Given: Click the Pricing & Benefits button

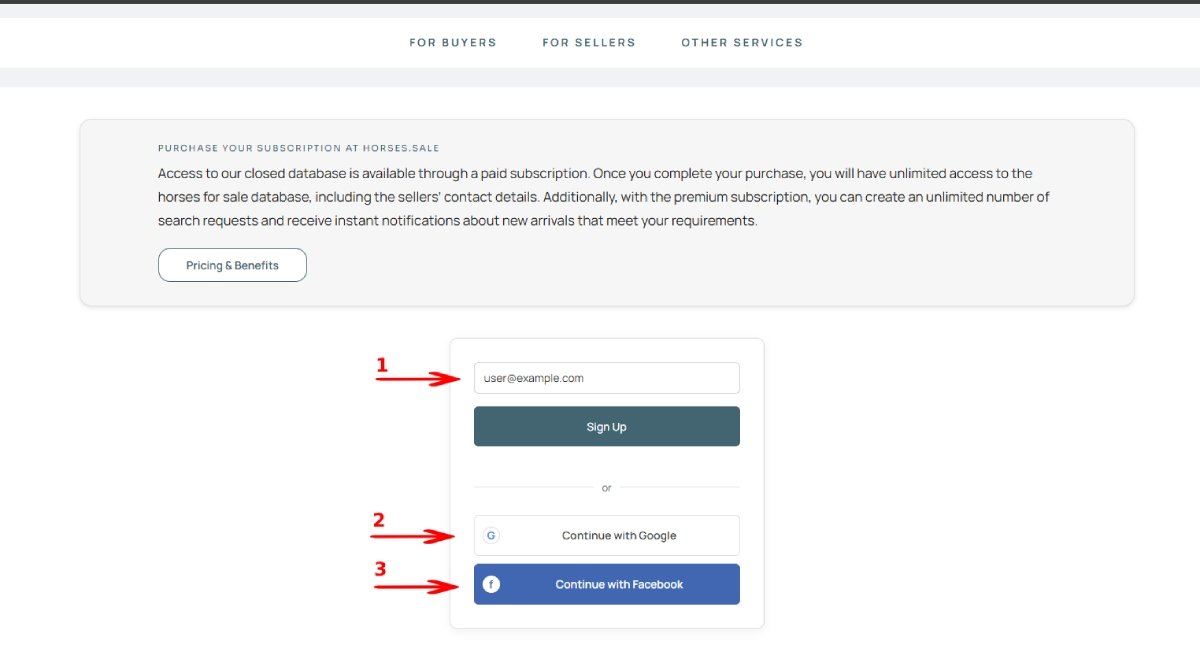Looking at the screenshot, I should 232,266.
